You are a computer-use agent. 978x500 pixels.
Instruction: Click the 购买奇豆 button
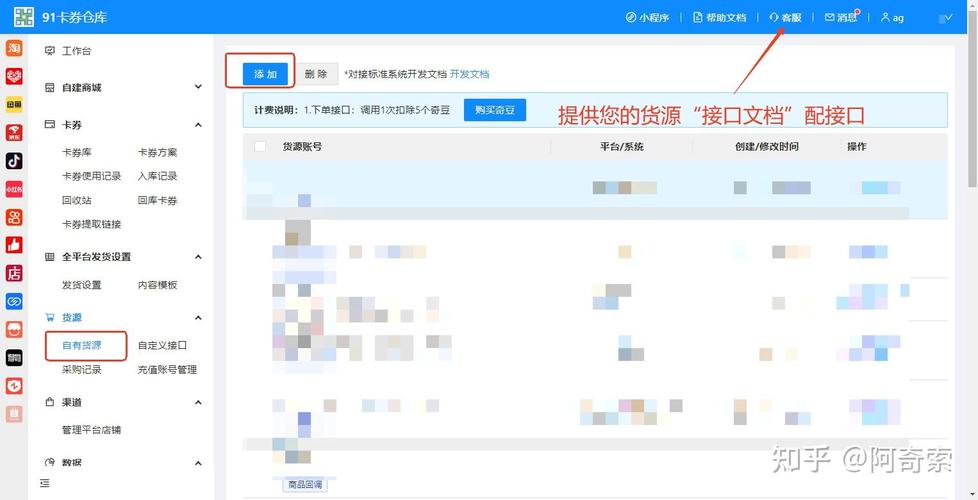[x=495, y=110]
